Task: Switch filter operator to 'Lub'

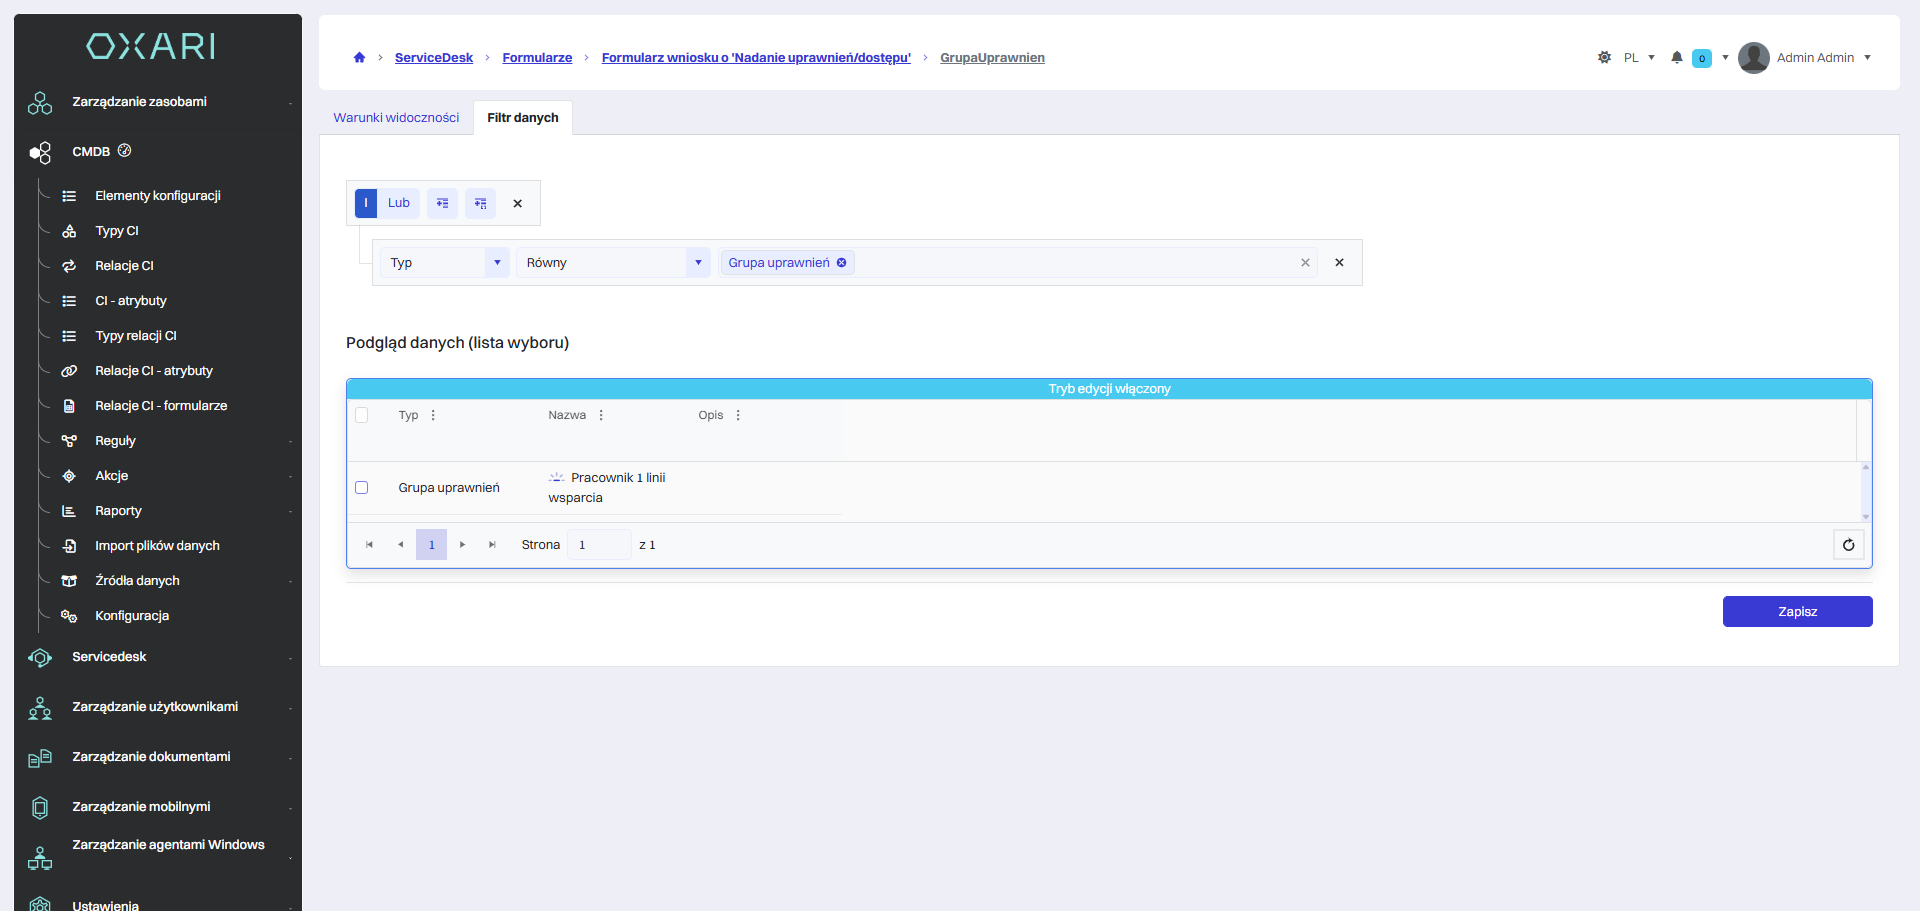Action: tap(398, 203)
